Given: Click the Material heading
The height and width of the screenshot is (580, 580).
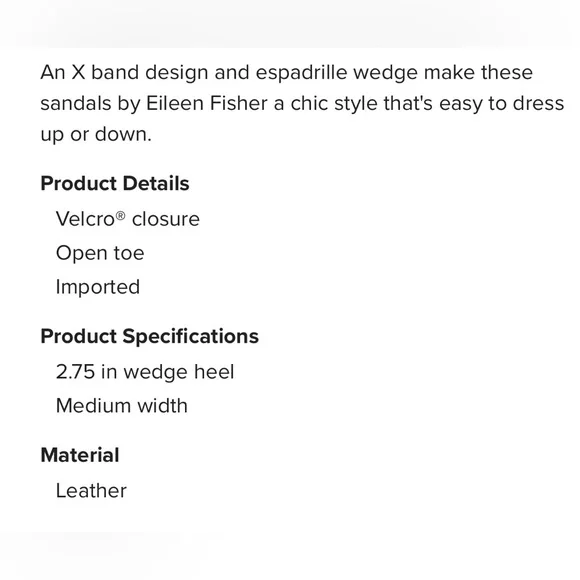Looking at the screenshot, I should pos(80,455).
